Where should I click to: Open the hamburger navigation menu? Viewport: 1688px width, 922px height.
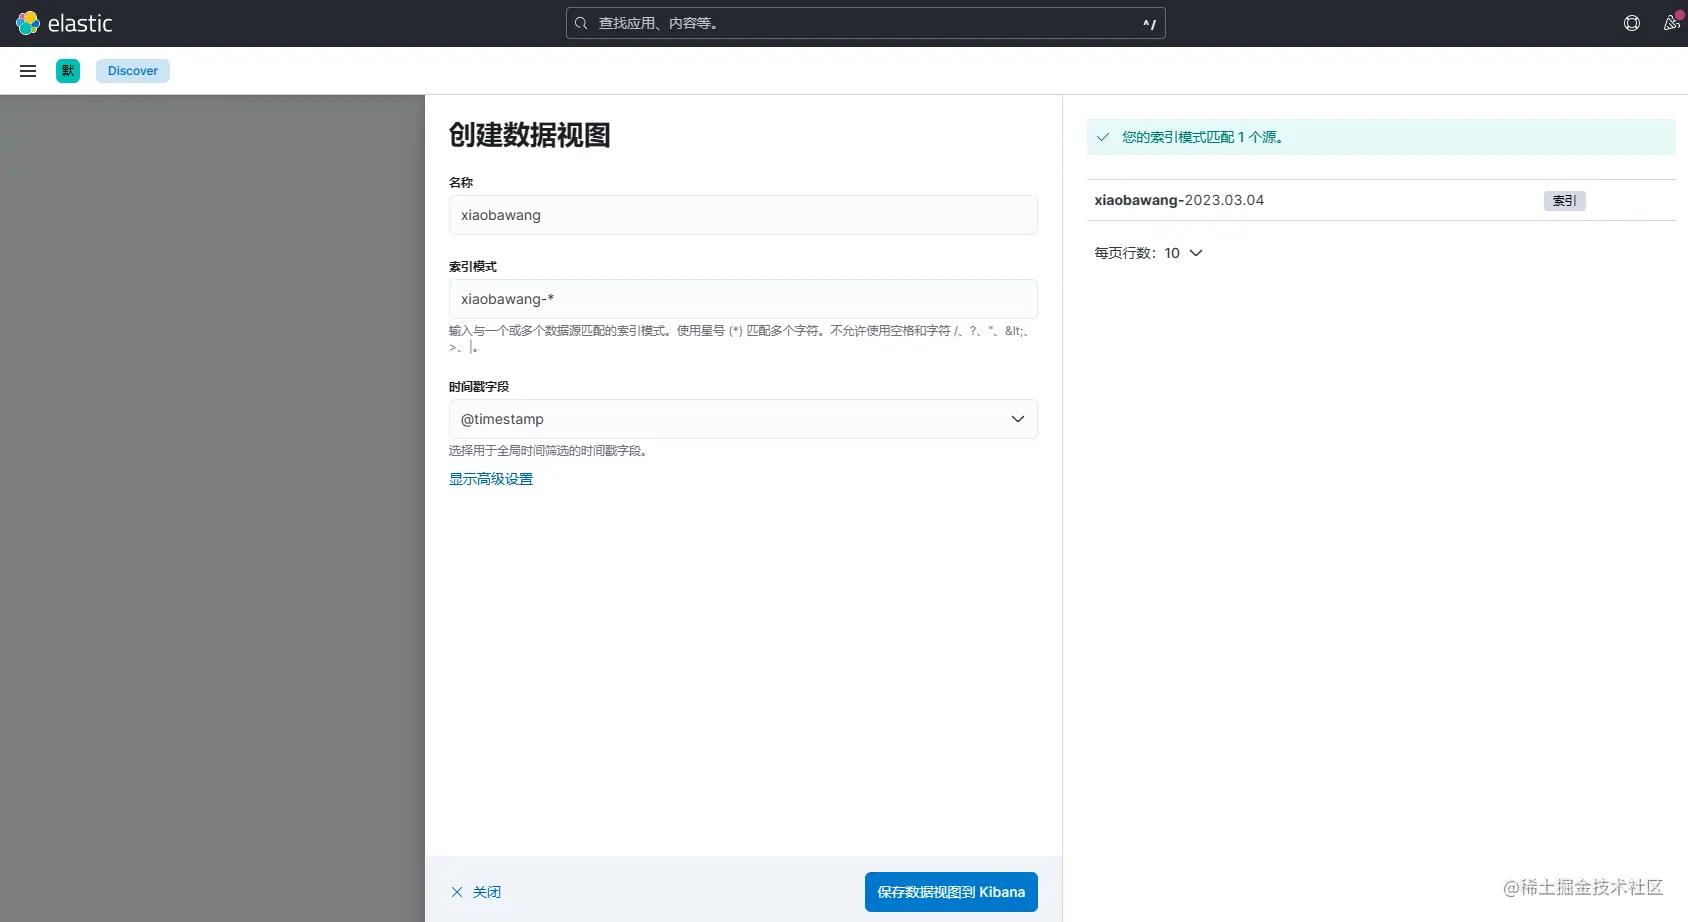click(27, 70)
